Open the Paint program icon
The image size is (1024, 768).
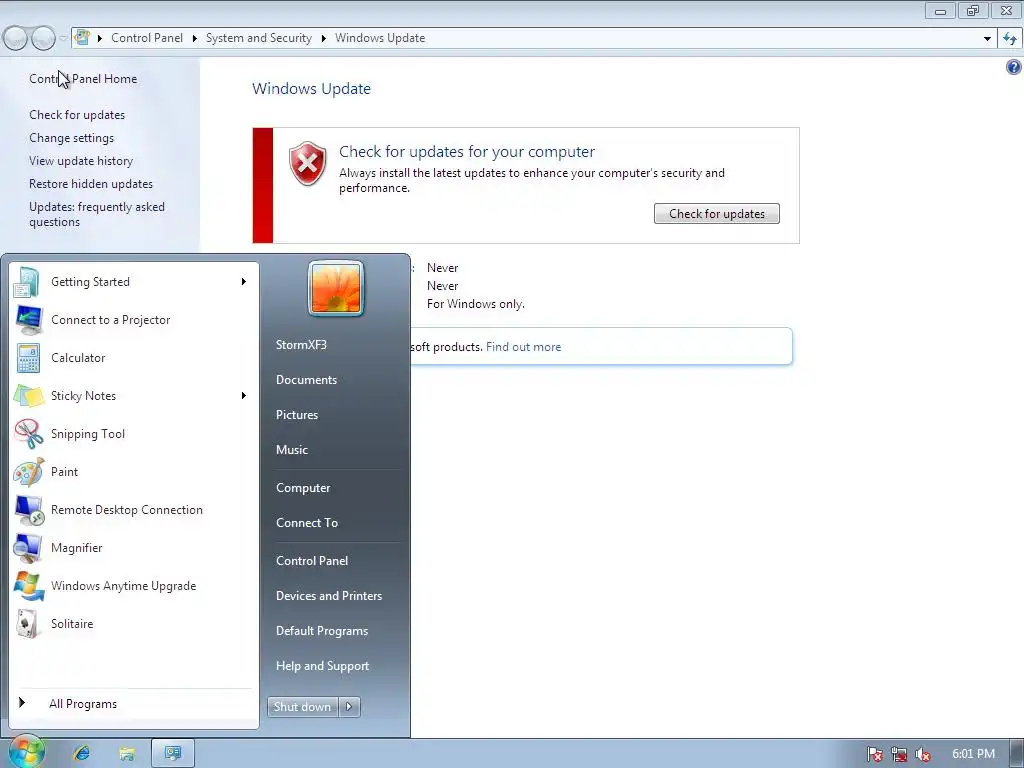pyautogui.click(x=28, y=472)
